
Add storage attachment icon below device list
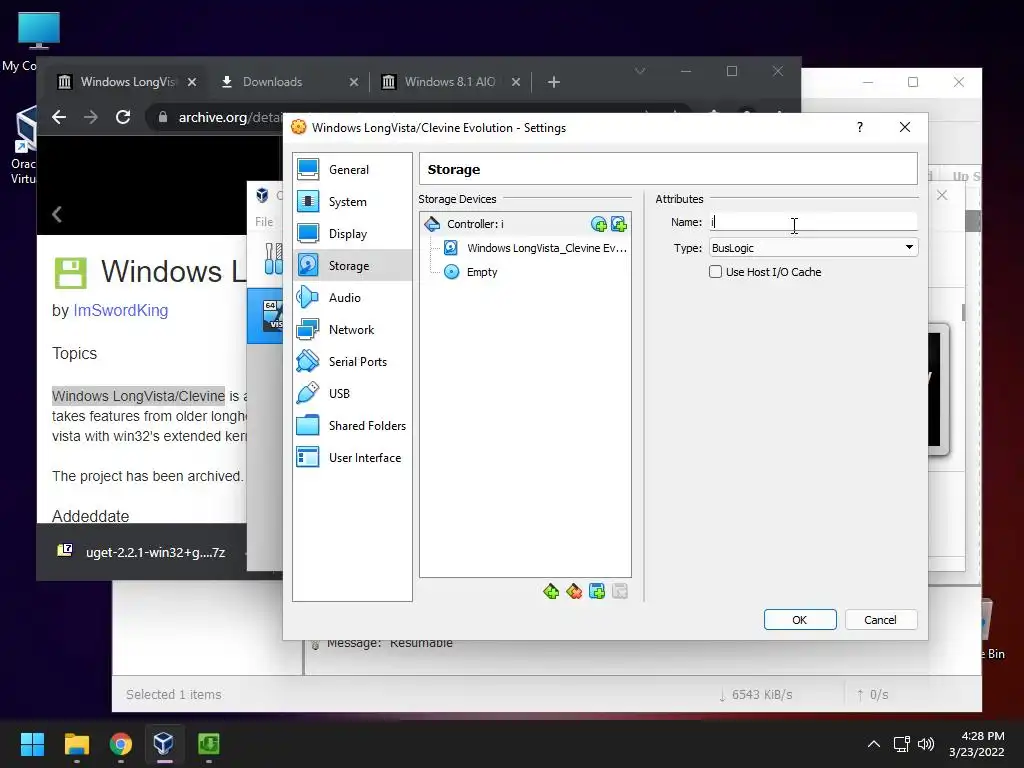click(x=597, y=592)
